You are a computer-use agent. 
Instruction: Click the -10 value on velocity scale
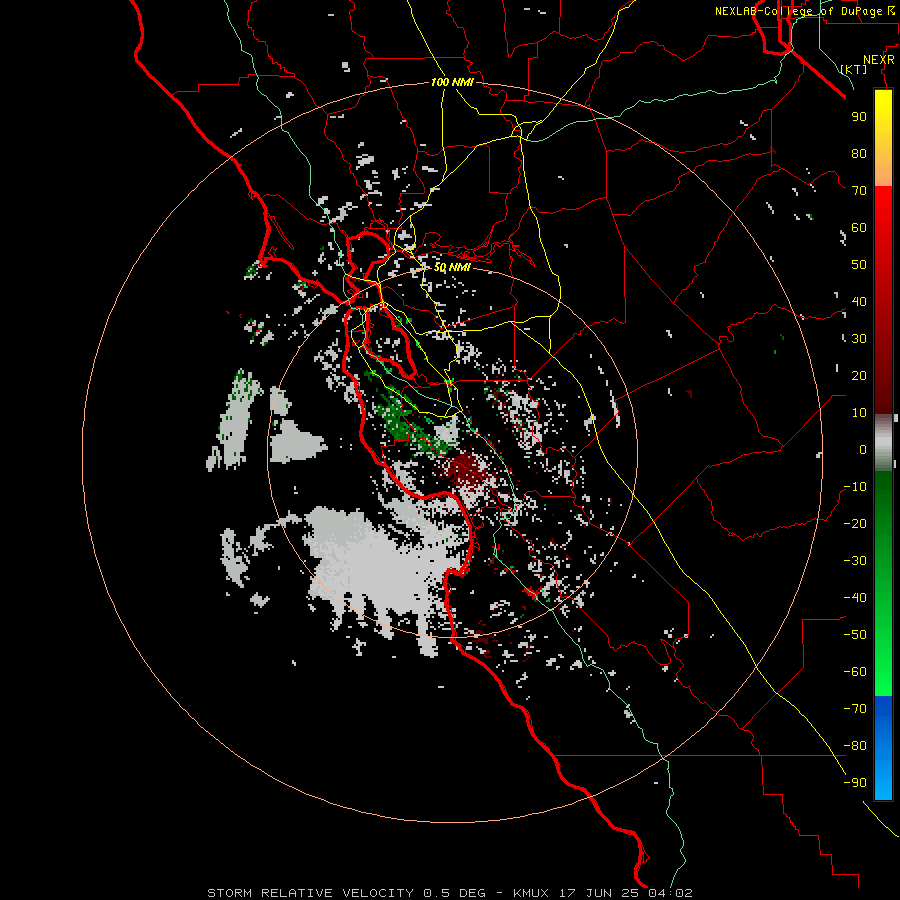coord(855,487)
